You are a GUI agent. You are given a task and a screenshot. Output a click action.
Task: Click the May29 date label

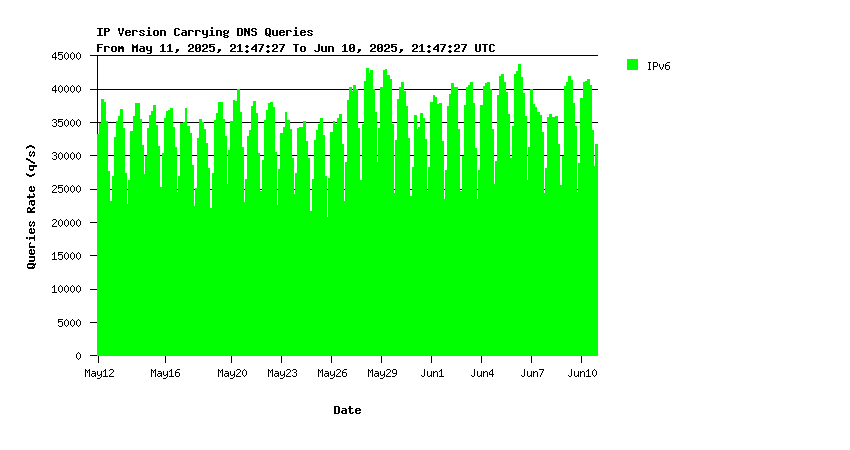pyautogui.click(x=382, y=373)
